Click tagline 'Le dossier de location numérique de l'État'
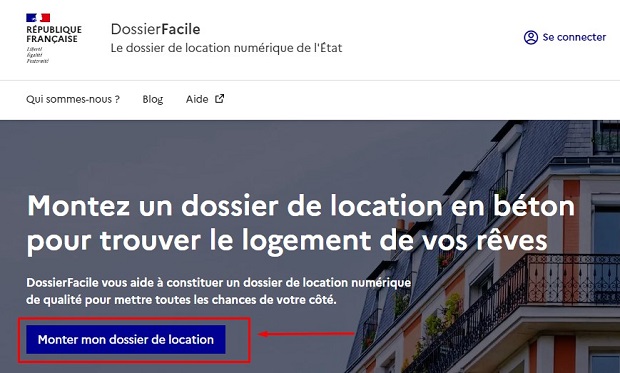 [226, 48]
